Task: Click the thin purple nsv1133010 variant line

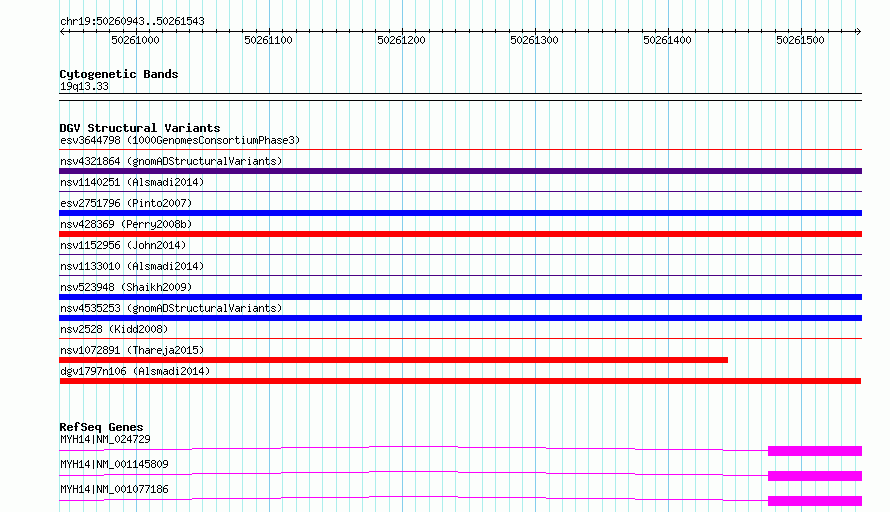Action: tap(460, 276)
